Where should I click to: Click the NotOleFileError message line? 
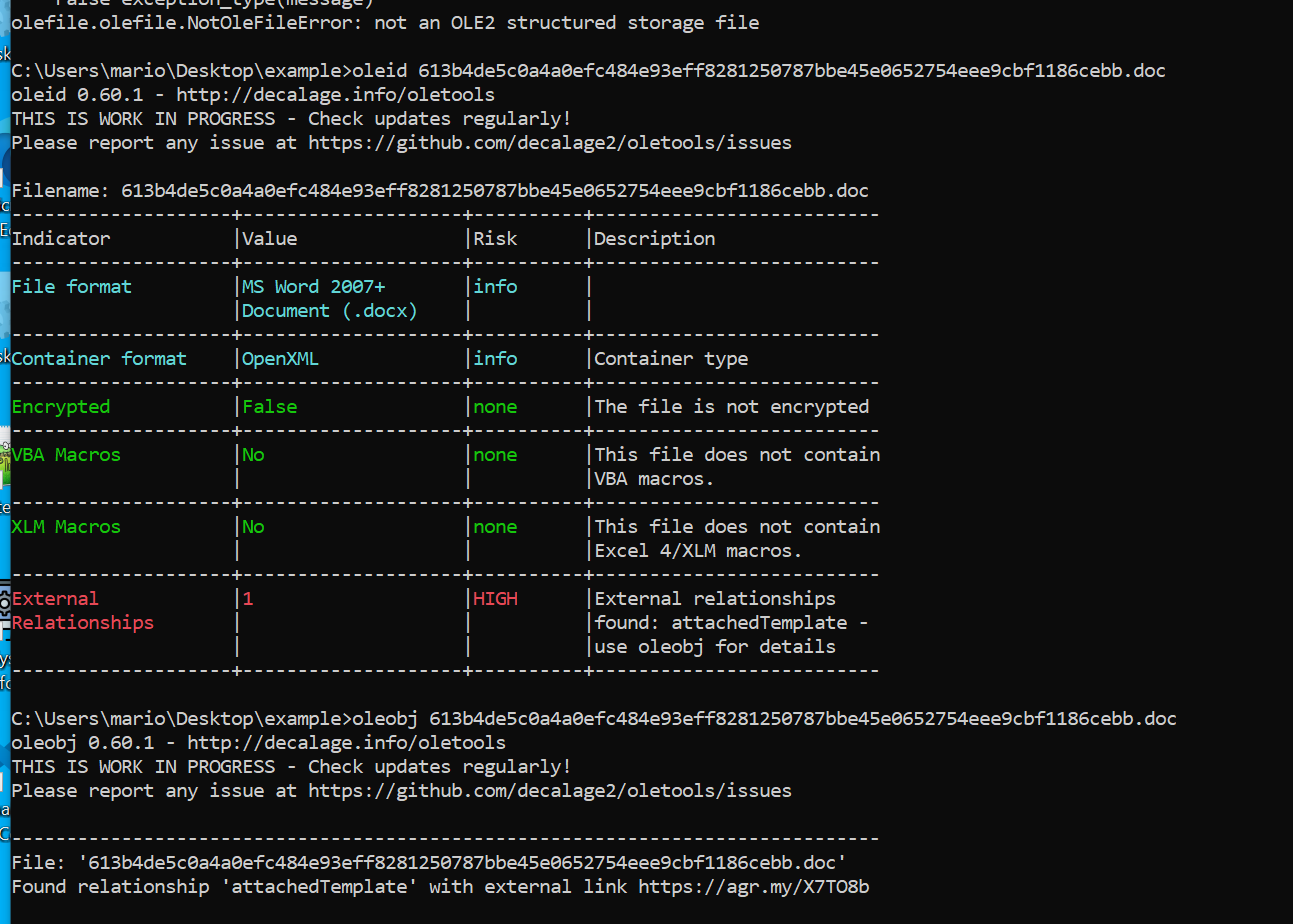[385, 23]
